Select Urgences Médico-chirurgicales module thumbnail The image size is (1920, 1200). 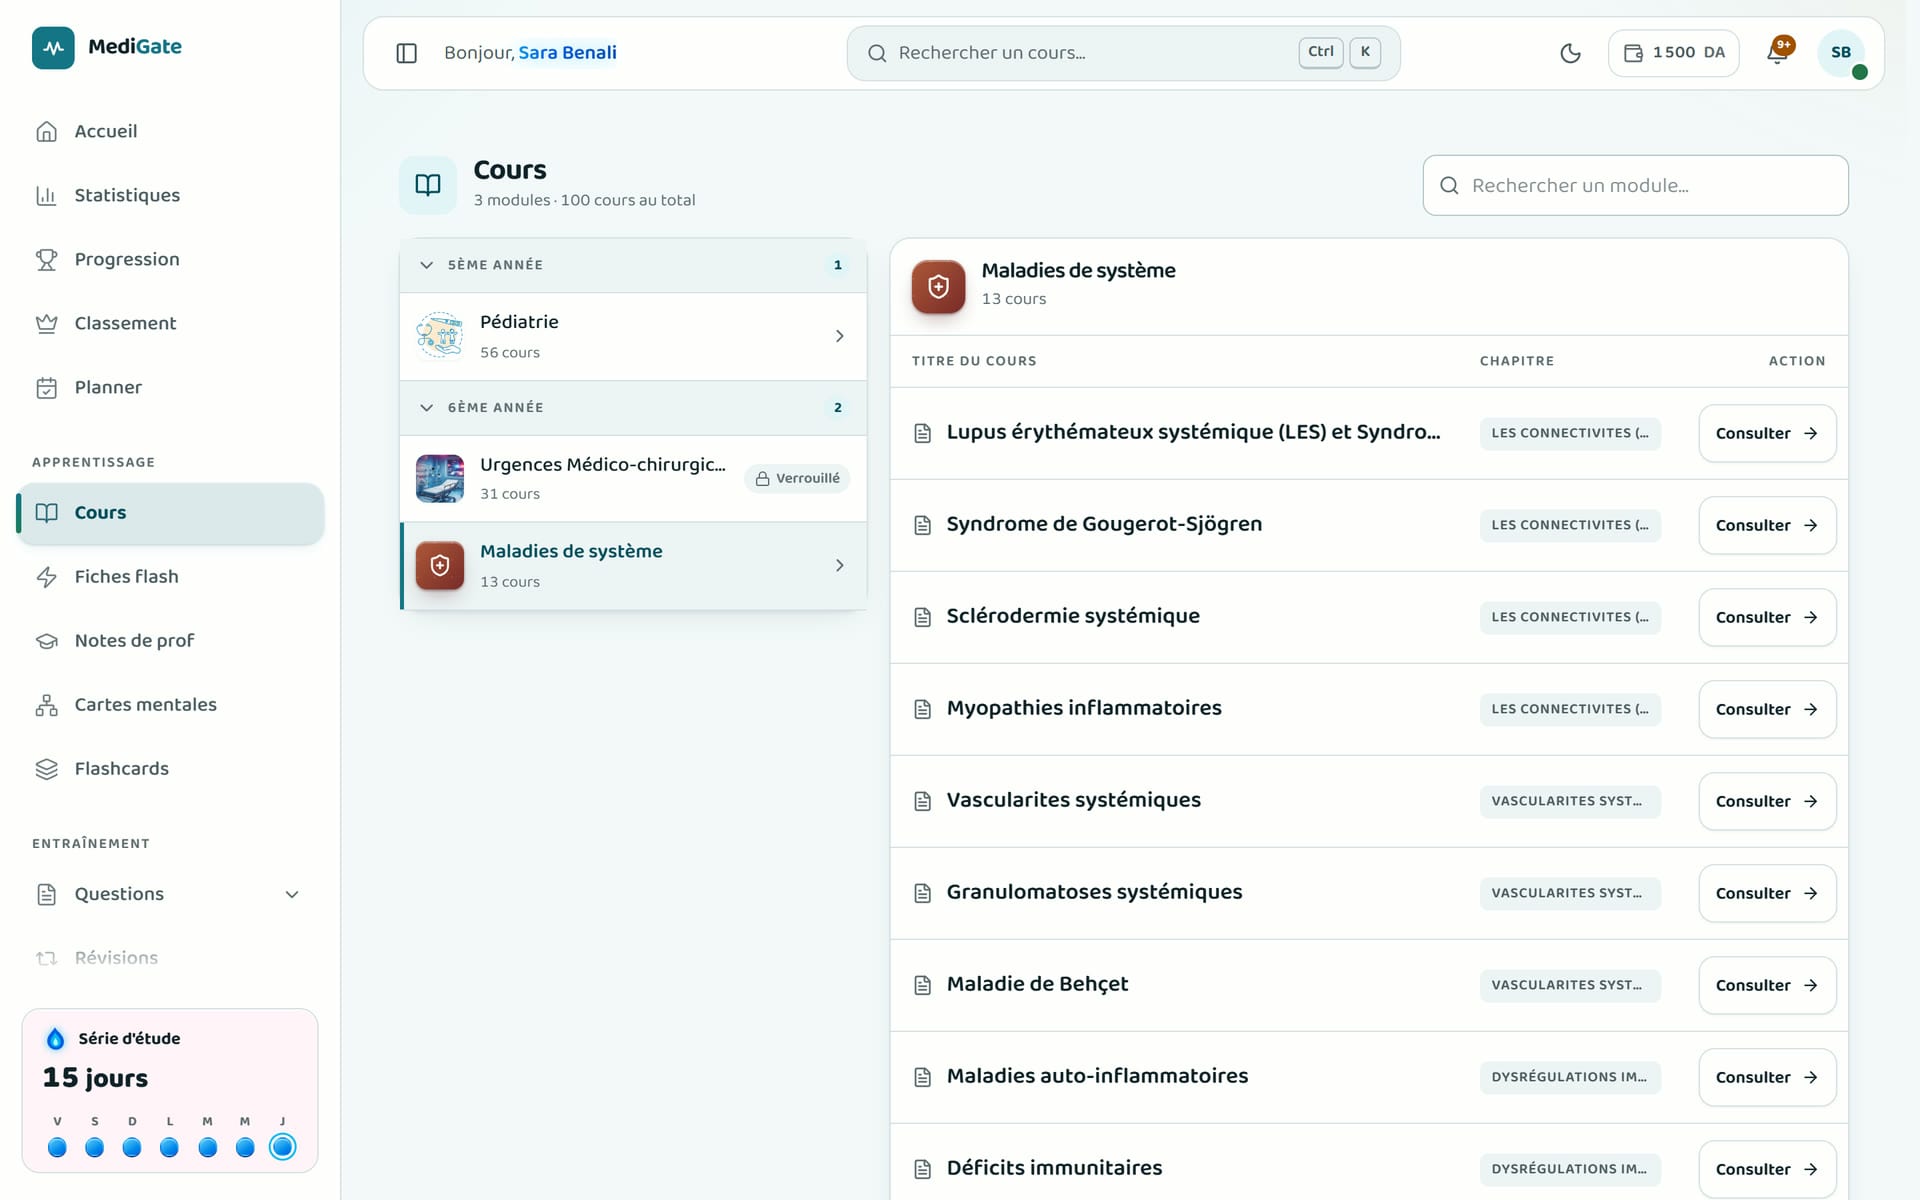click(440, 478)
